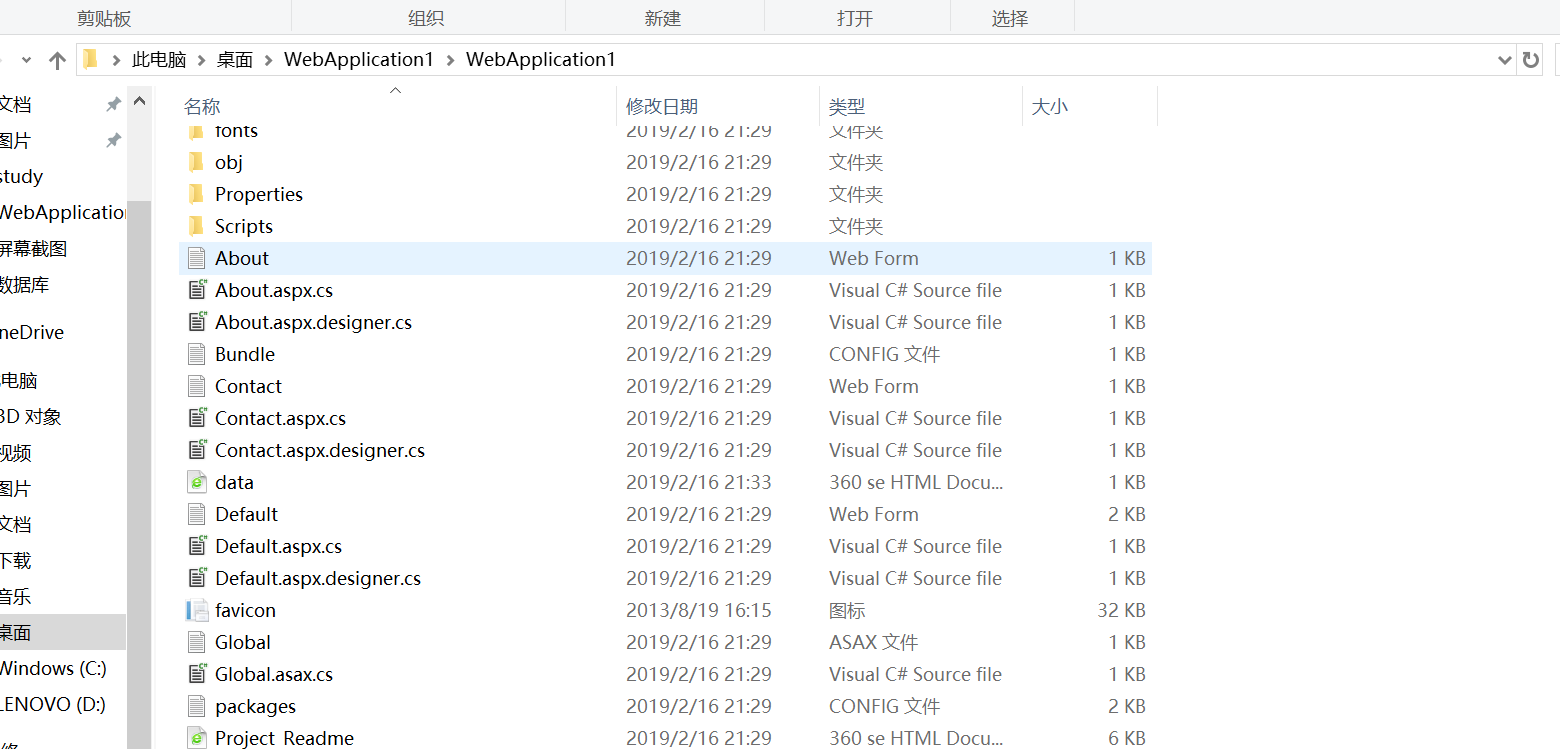Click the Contact Web Form file icon

click(196, 386)
